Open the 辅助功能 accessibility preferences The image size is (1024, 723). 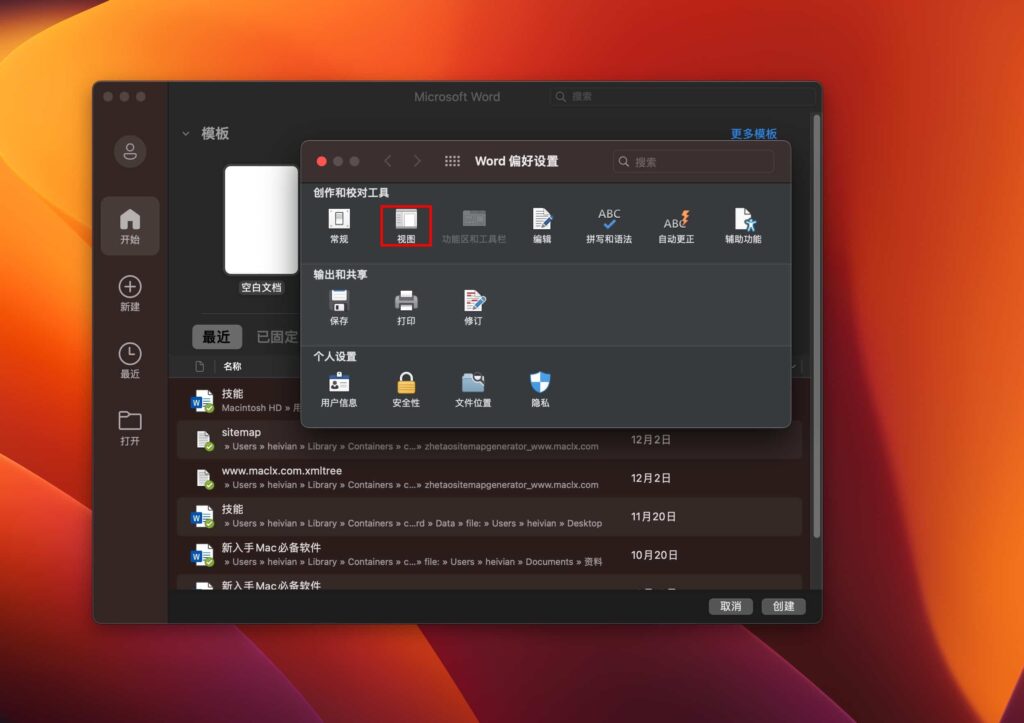click(x=744, y=218)
